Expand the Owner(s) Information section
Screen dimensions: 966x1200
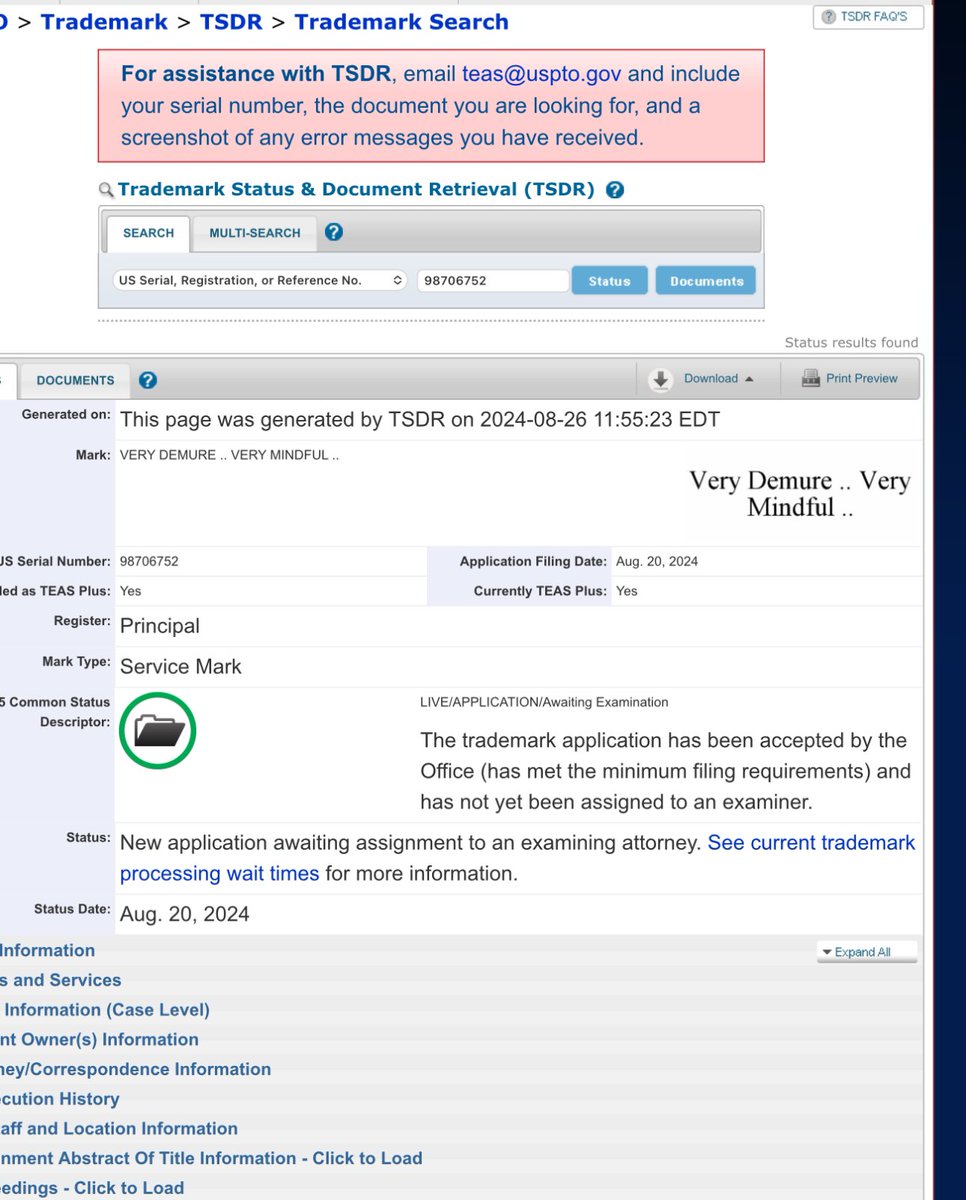99,1040
